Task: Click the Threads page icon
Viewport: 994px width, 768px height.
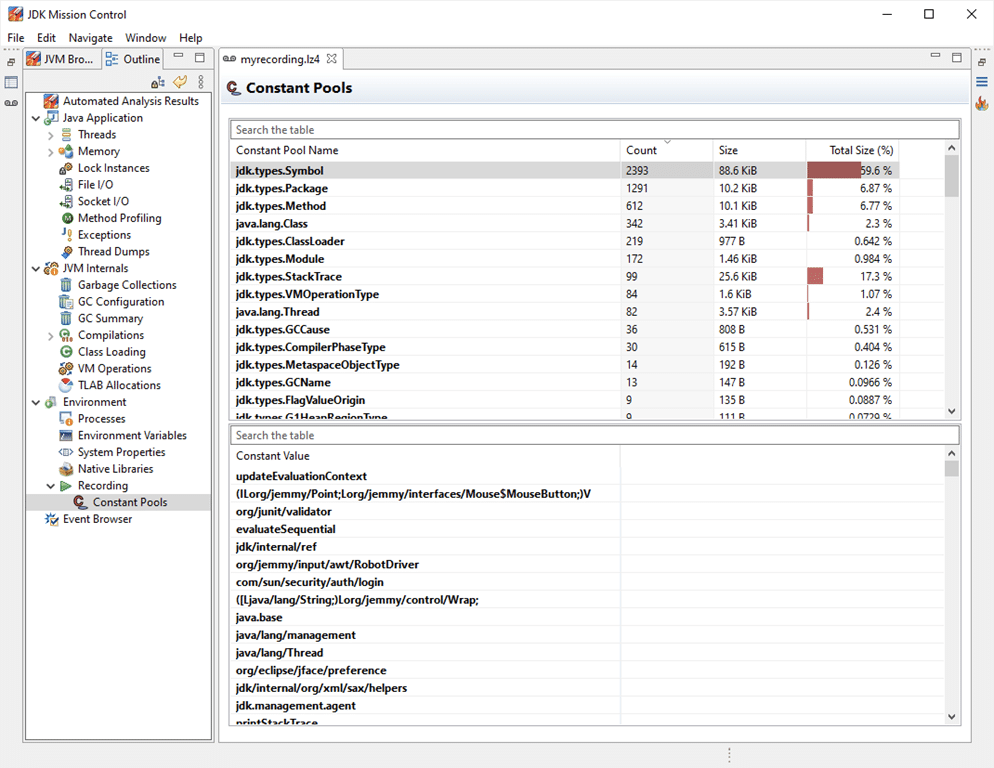Action: [66, 134]
